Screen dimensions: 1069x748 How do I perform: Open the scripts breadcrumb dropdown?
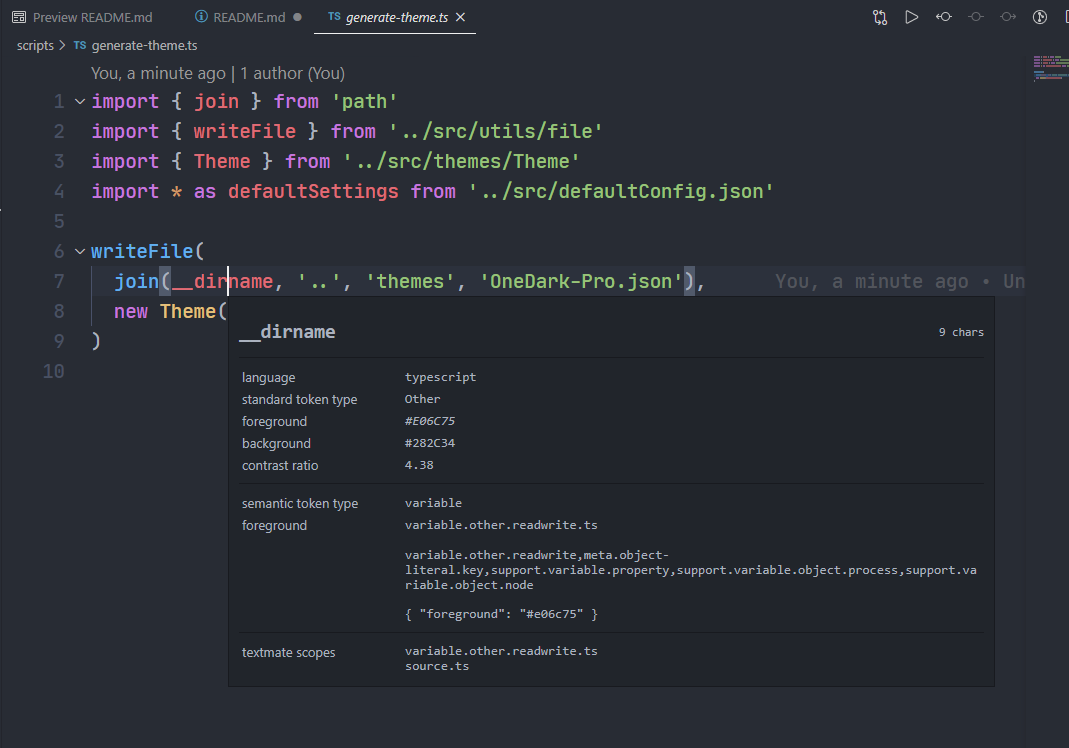pos(35,45)
